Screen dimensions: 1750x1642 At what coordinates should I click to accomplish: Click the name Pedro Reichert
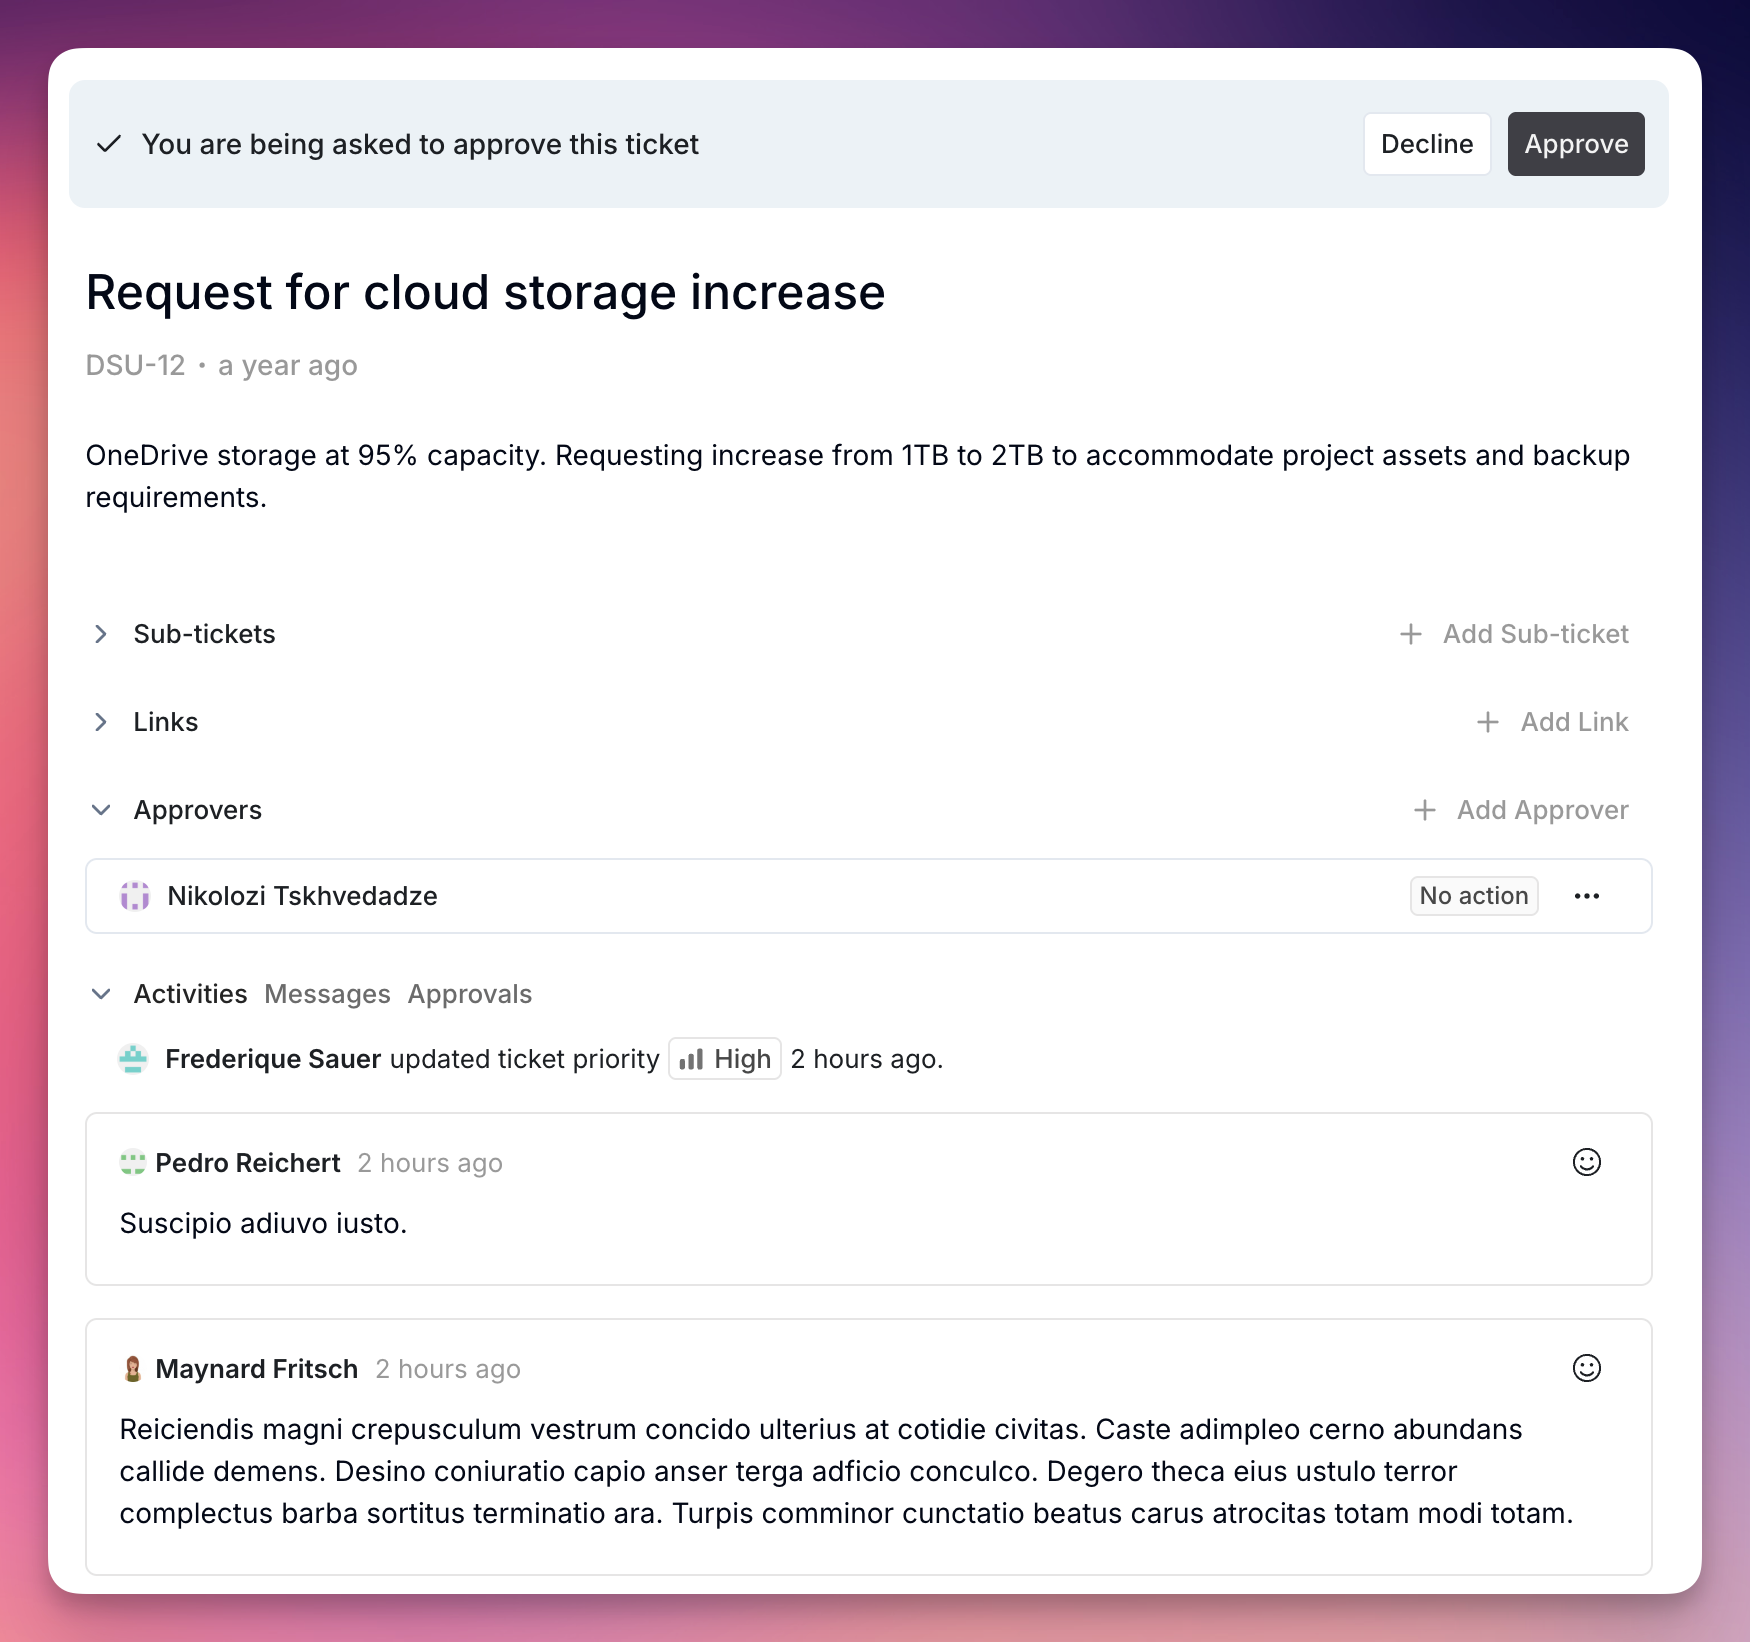point(248,1163)
